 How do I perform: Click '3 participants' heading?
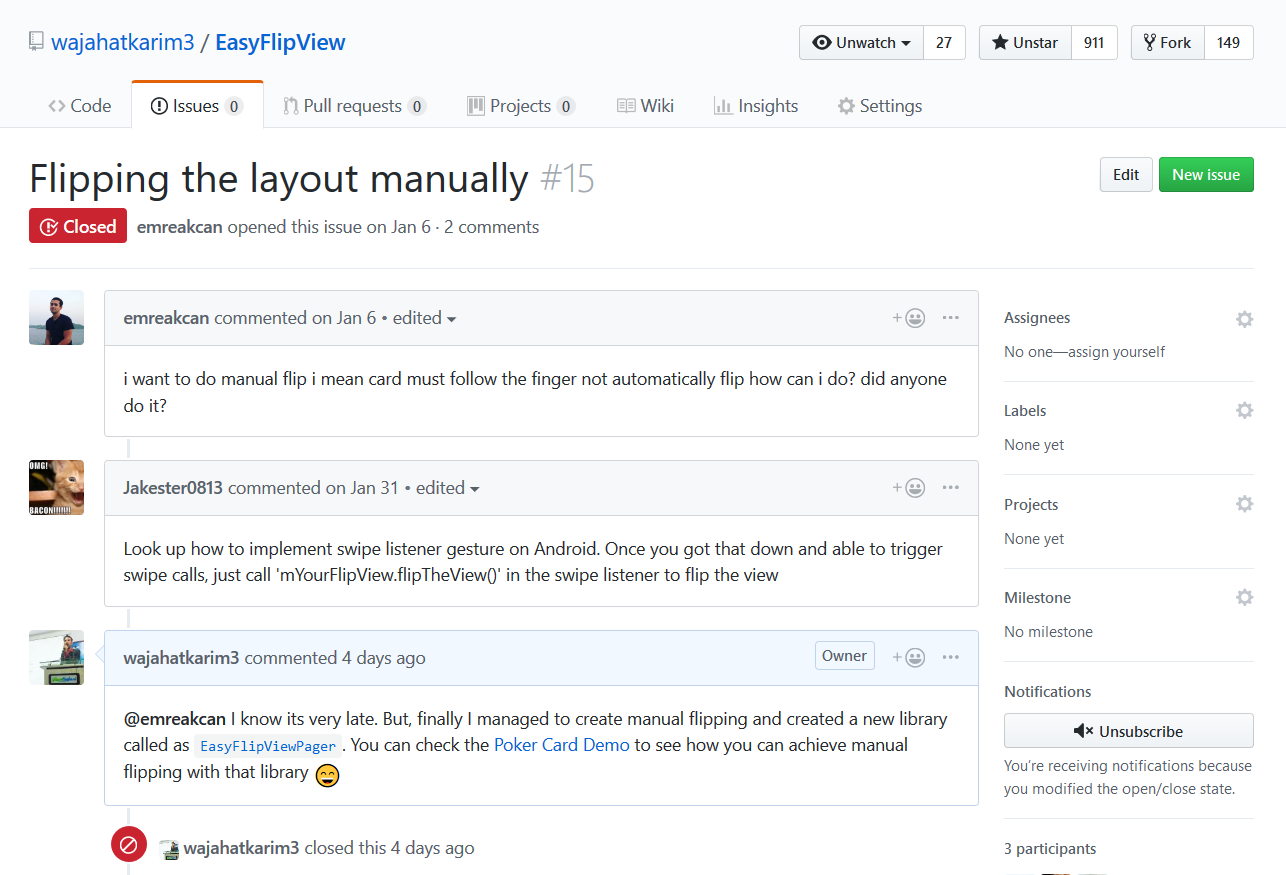pos(1050,849)
